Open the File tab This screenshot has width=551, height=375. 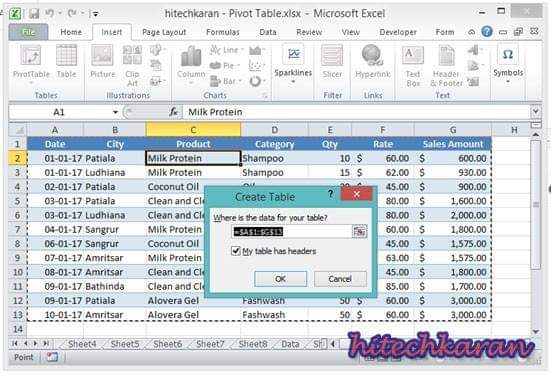tap(28, 32)
